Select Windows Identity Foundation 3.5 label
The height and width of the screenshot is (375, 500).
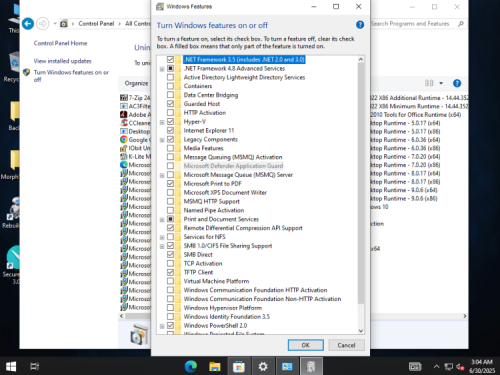click(x=227, y=317)
